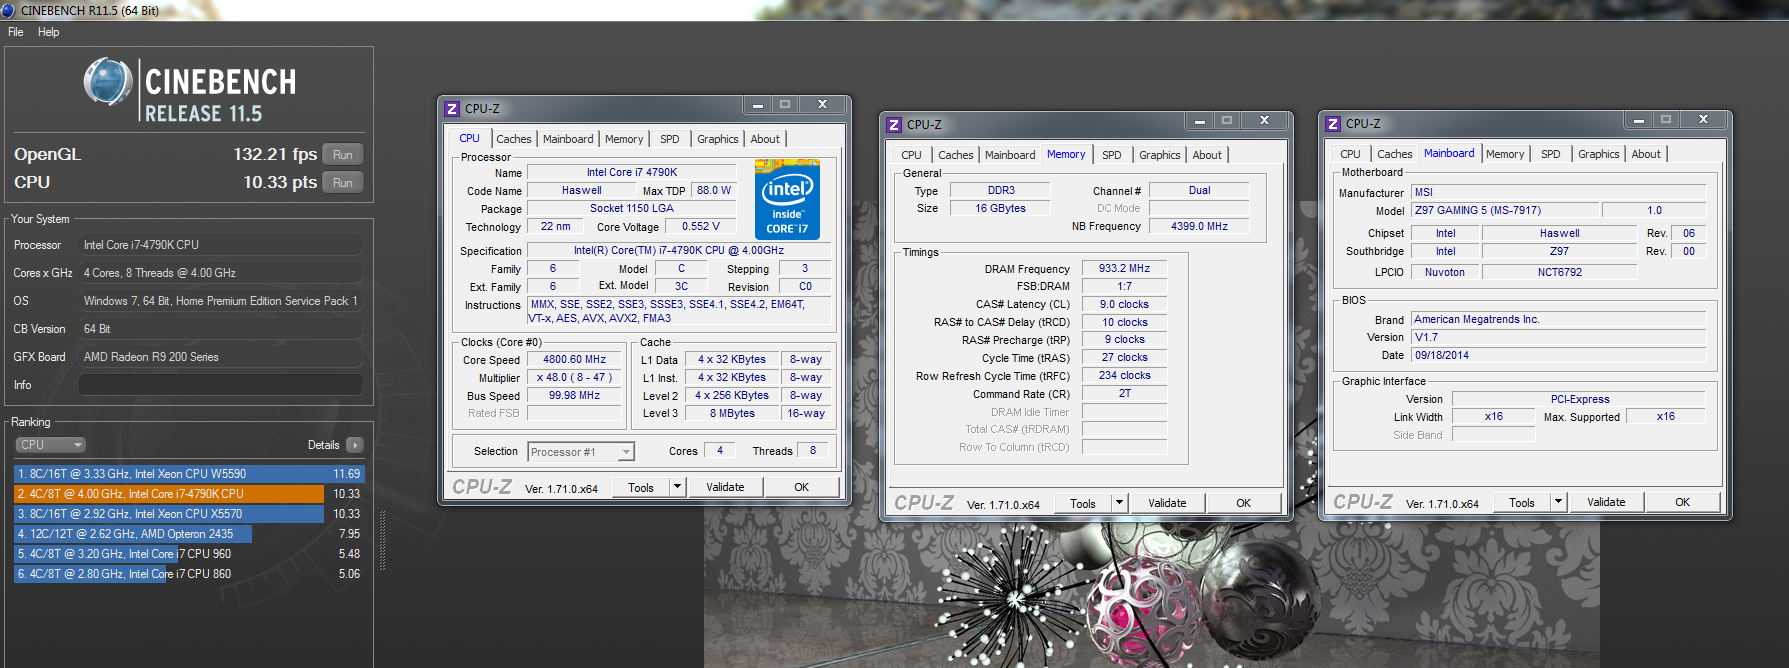This screenshot has height=668, width=1789.
Task: Expand Tools dropdown arrow in middle CPU-Z window
Action: tap(1119, 504)
